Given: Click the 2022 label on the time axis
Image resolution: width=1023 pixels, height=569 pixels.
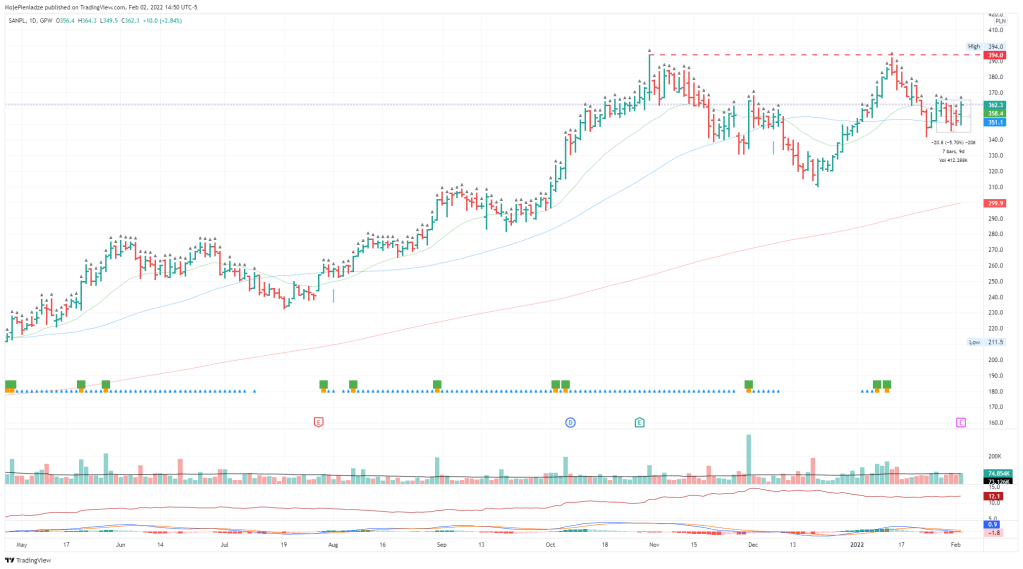Looking at the screenshot, I should pyautogui.click(x=857, y=544).
